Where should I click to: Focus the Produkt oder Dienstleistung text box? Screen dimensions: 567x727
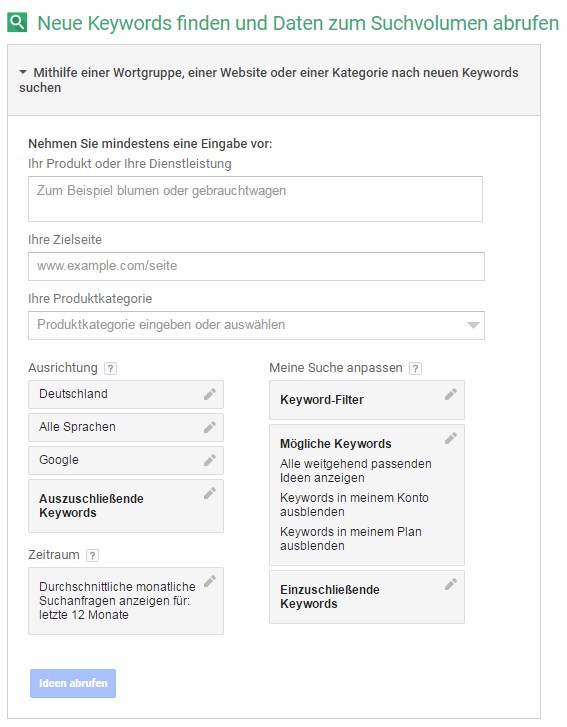[x=255, y=199]
